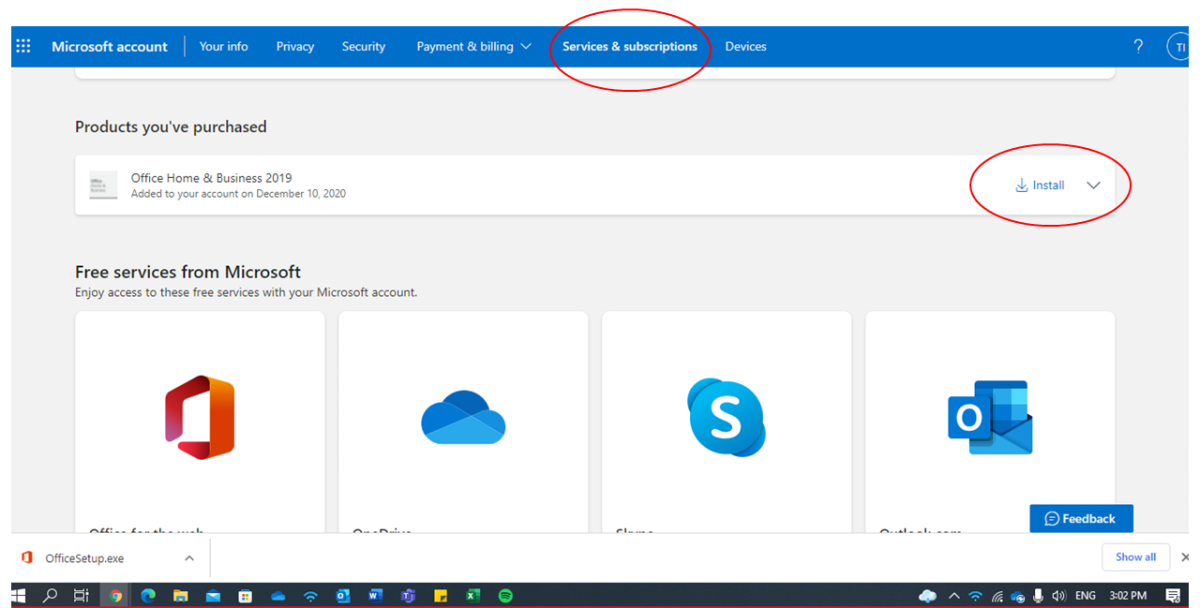Click the Office Home & Business 2019 product thumbnail
Viewport: 1200px width, 608px height.
pos(102,185)
